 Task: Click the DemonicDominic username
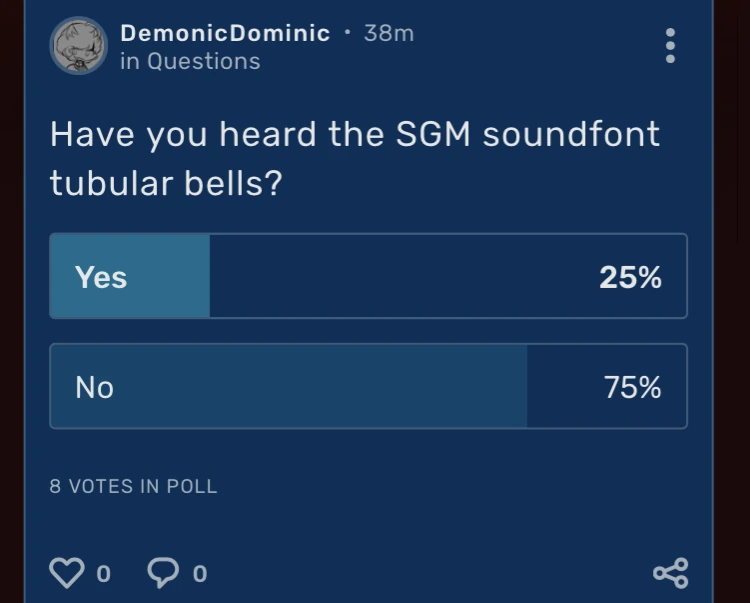pos(225,33)
